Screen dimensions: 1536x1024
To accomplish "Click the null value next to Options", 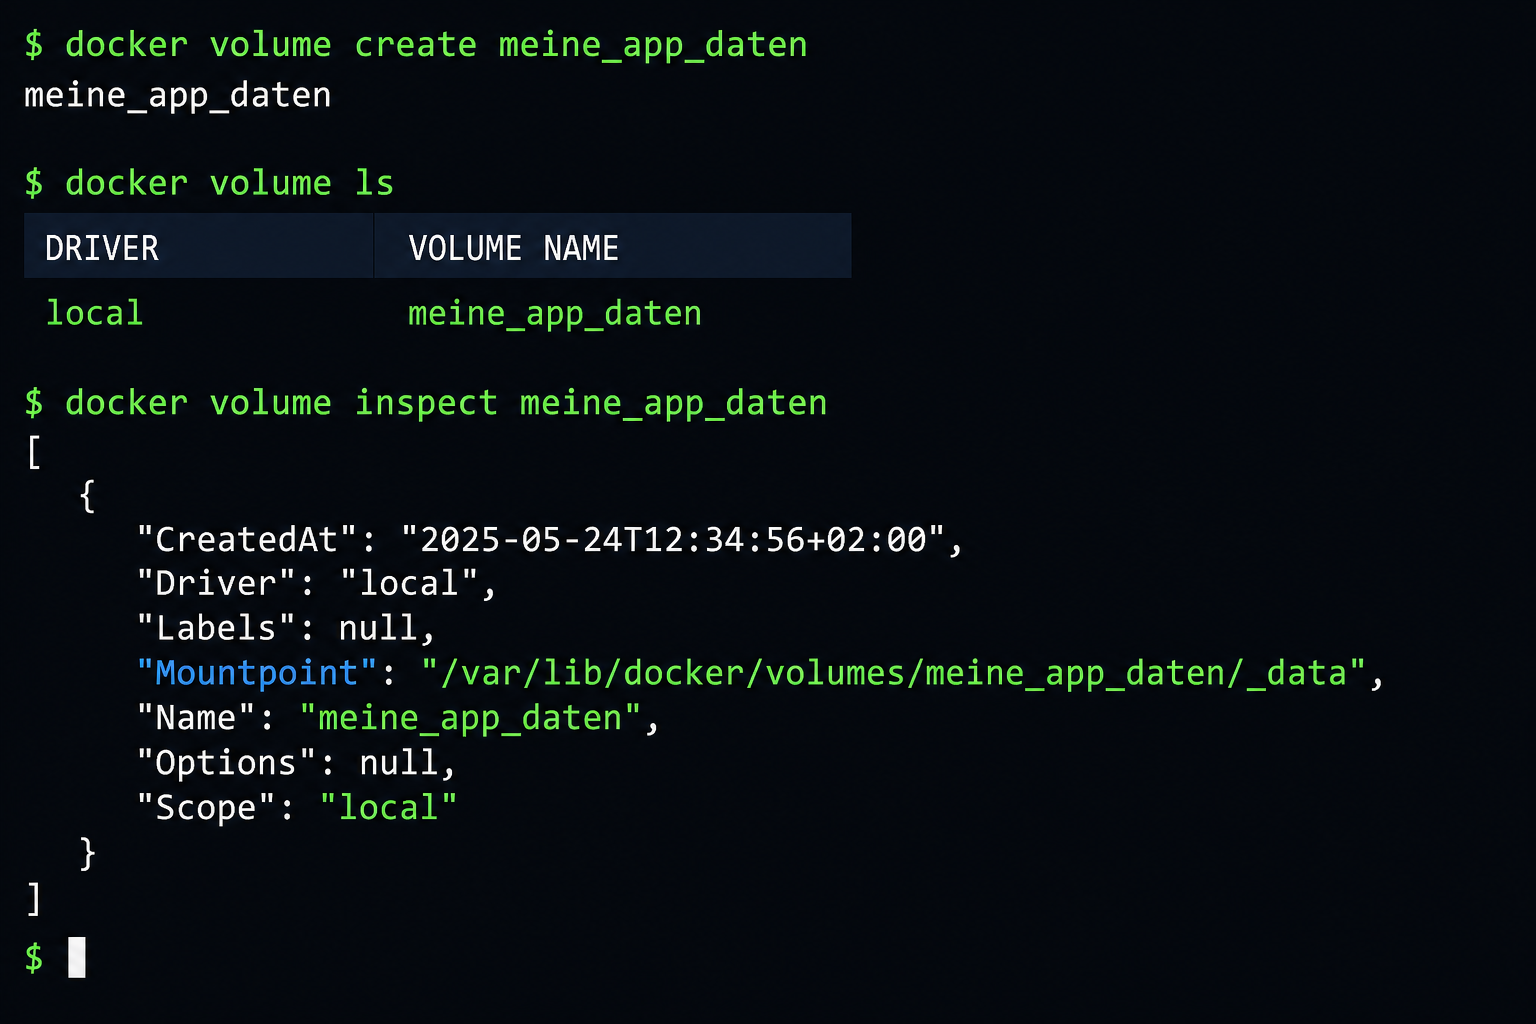I will click(398, 763).
